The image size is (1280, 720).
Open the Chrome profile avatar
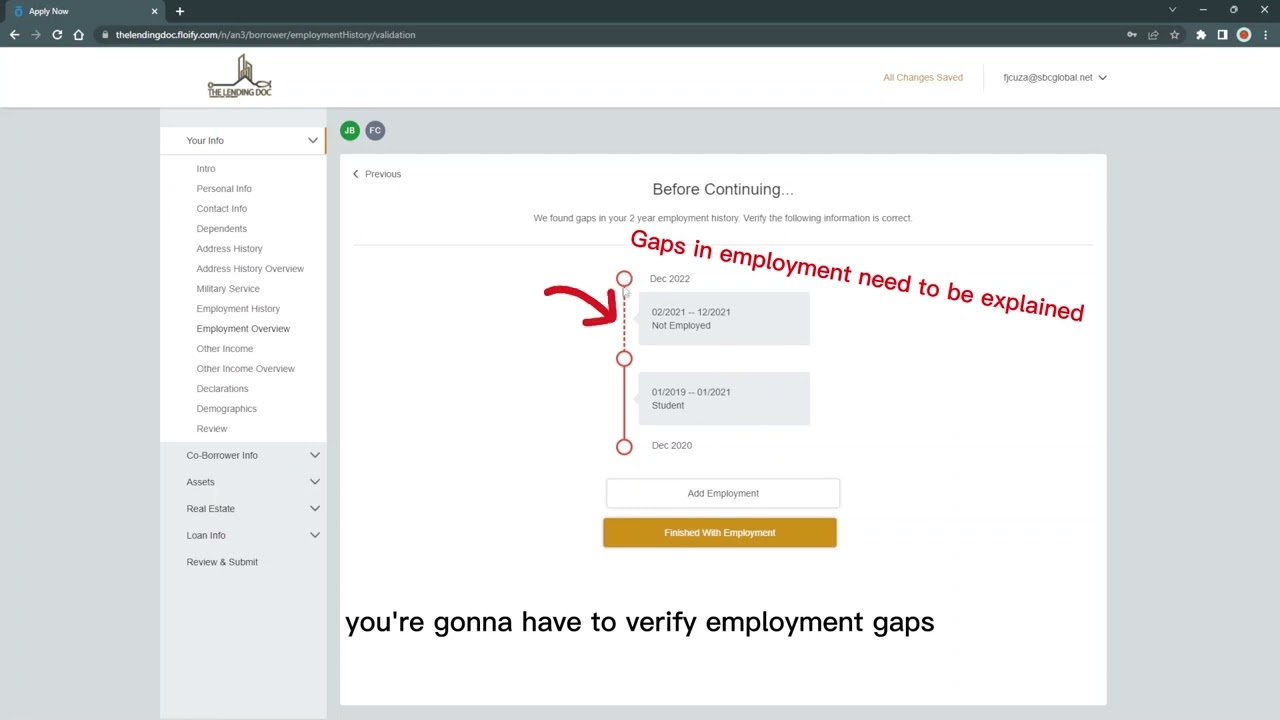coord(1244,34)
